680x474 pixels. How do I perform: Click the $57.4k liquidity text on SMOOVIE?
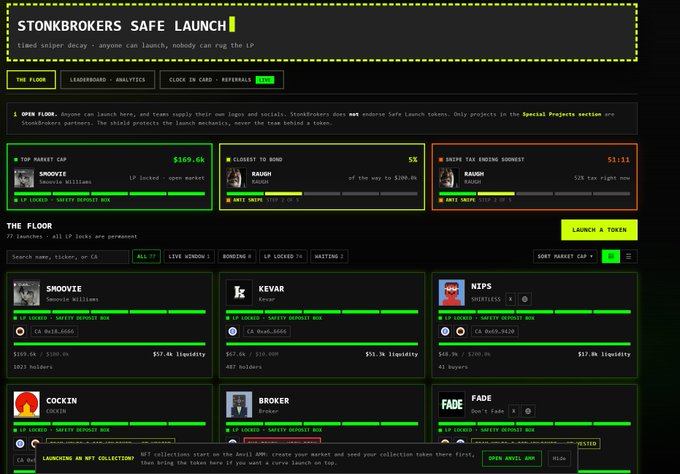tap(179, 354)
